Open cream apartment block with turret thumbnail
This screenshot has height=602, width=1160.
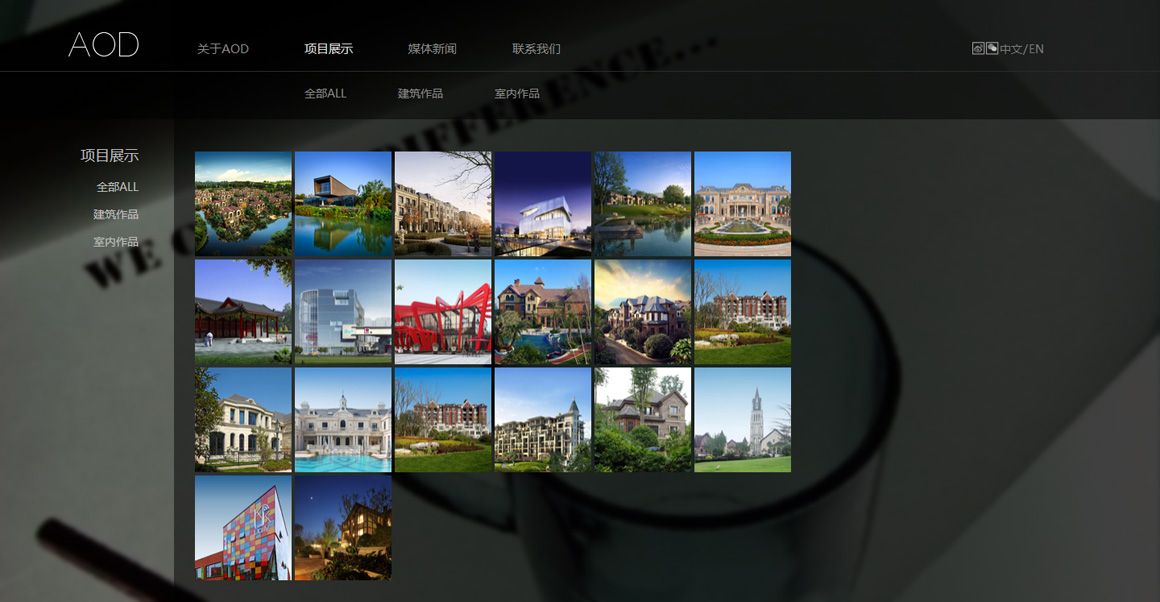point(543,420)
